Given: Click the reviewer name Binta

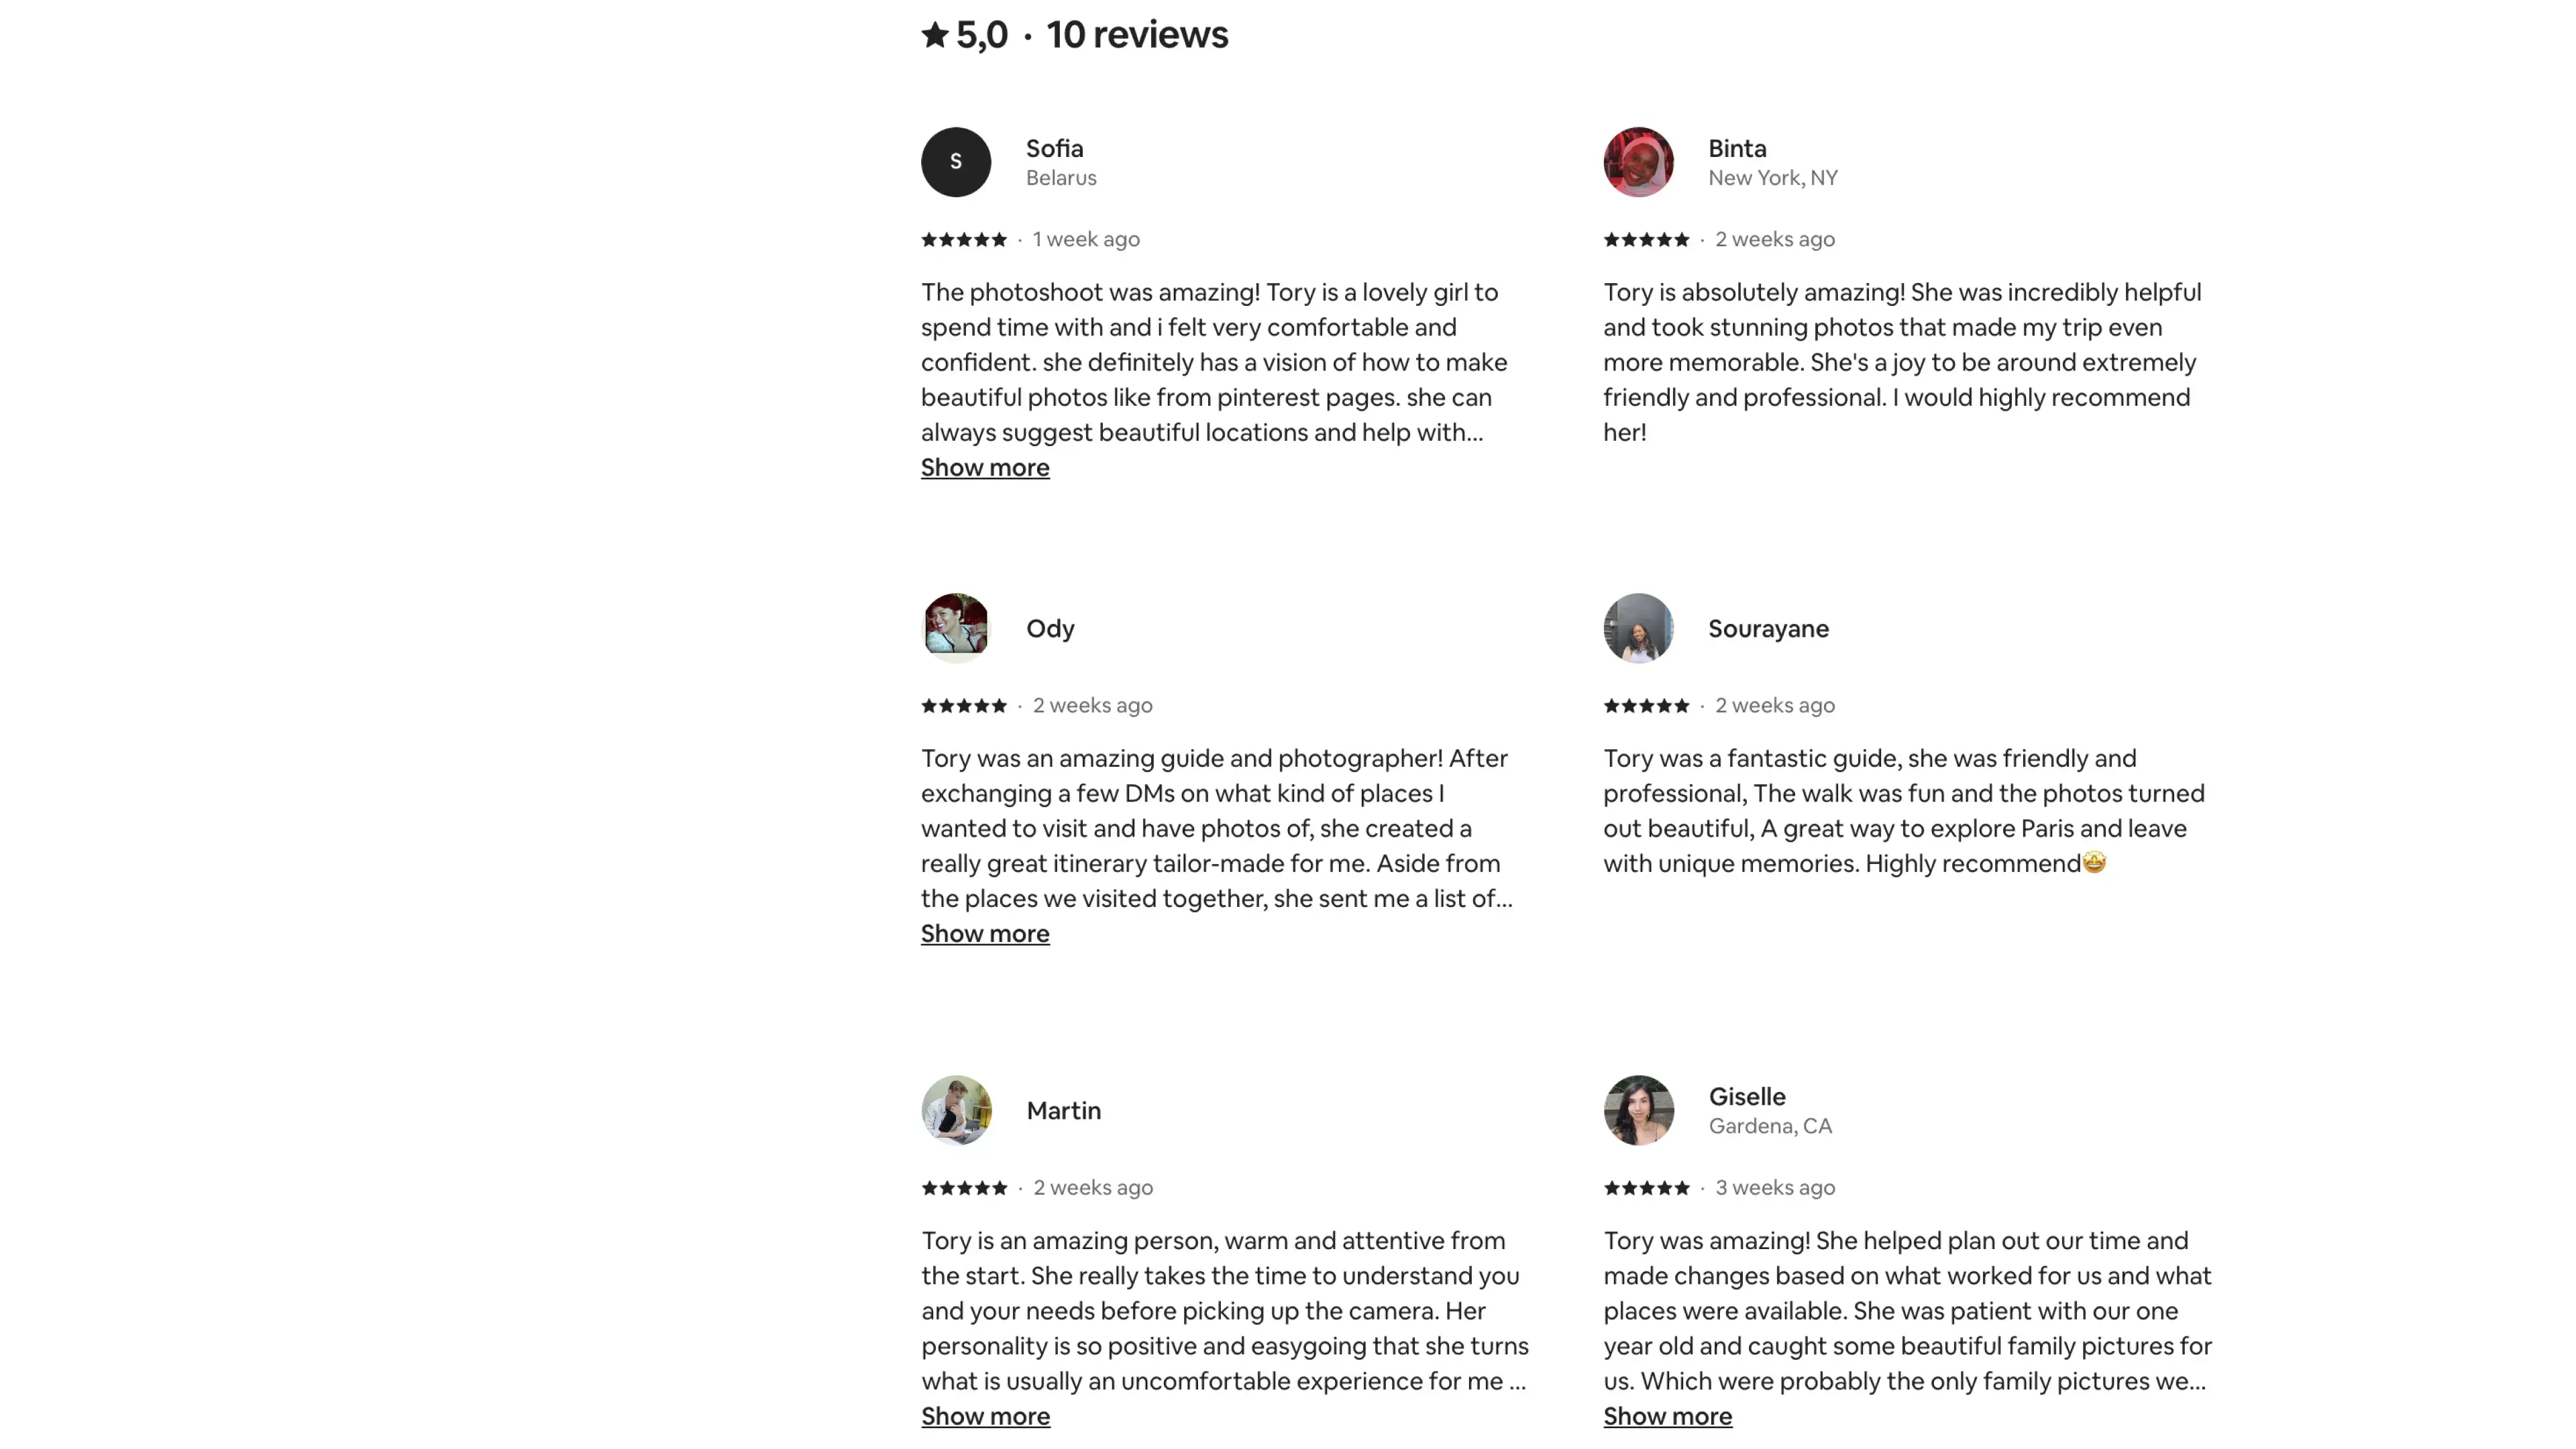Looking at the screenshot, I should [x=1737, y=148].
